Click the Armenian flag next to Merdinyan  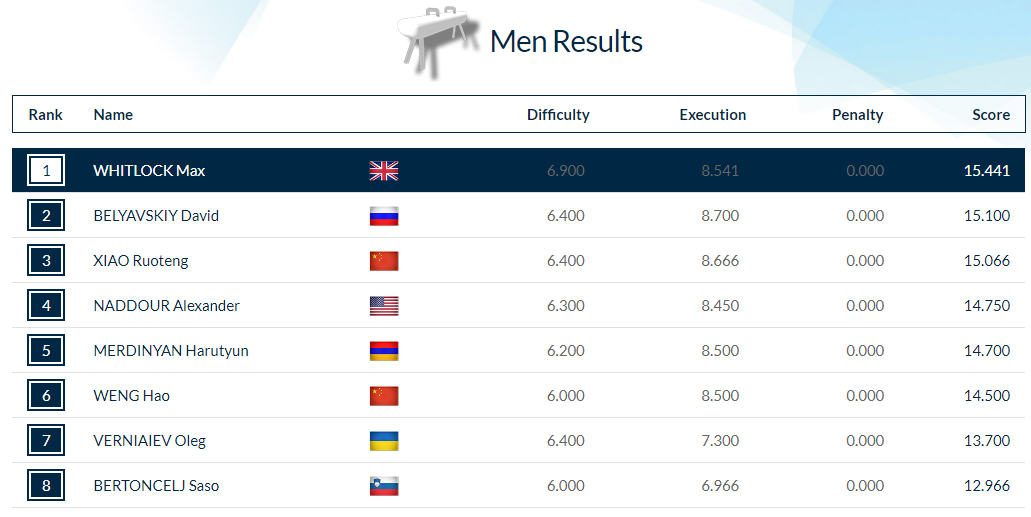tap(384, 351)
